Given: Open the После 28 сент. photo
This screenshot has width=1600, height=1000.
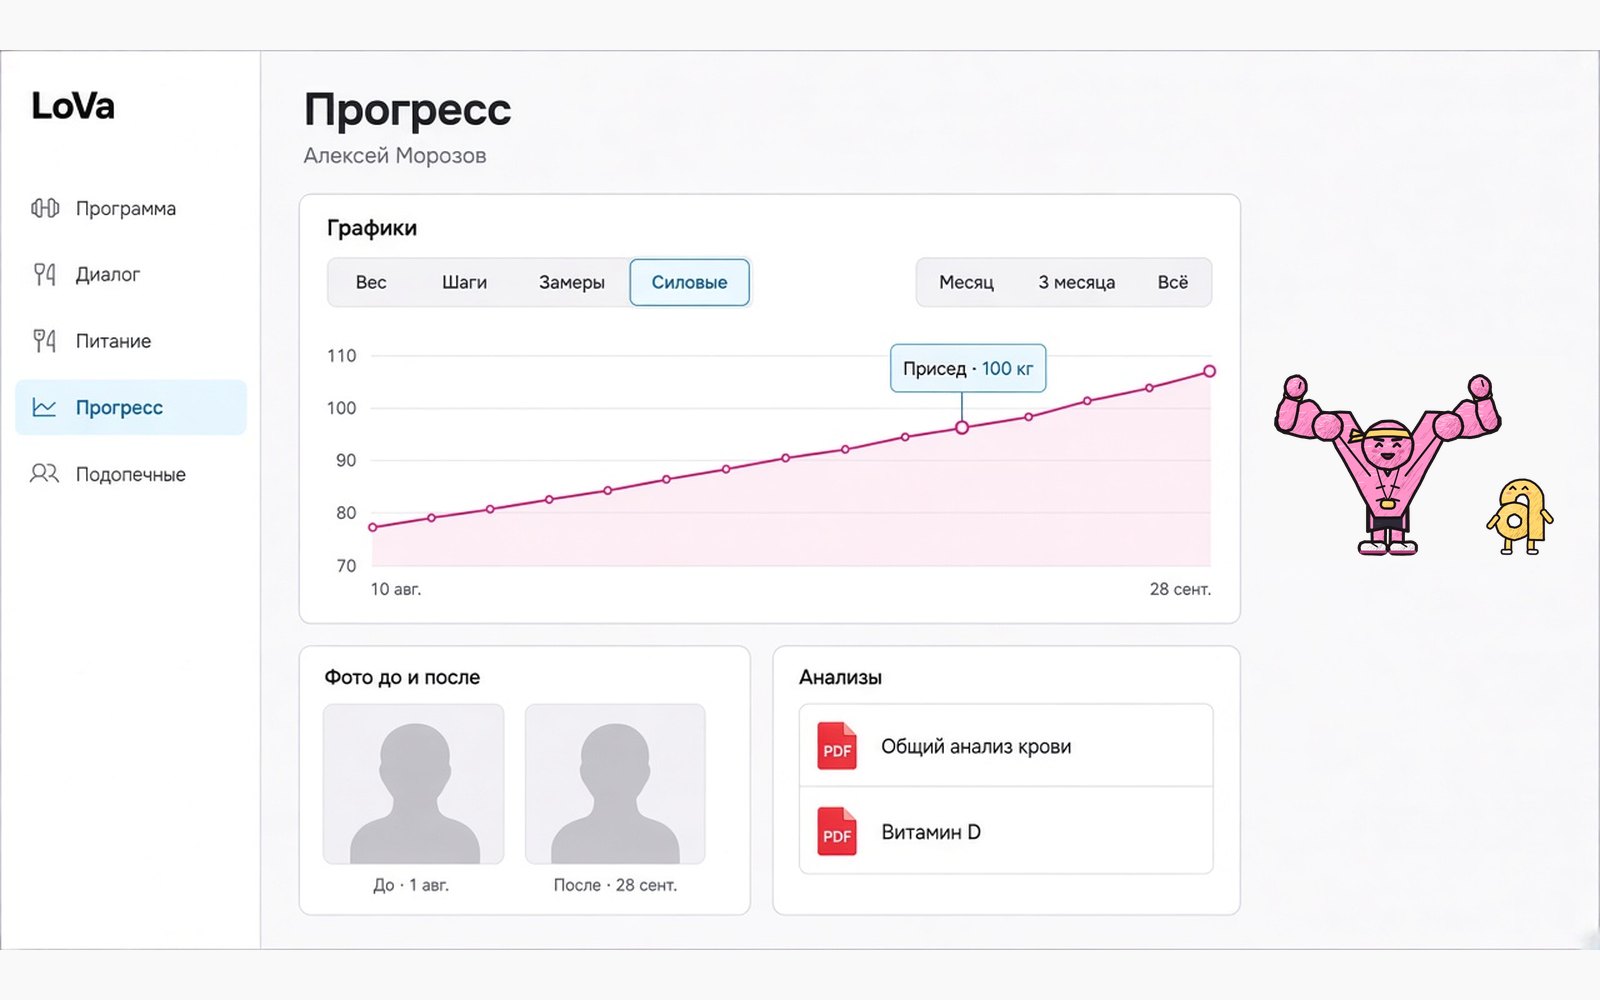Looking at the screenshot, I should 615,784.
